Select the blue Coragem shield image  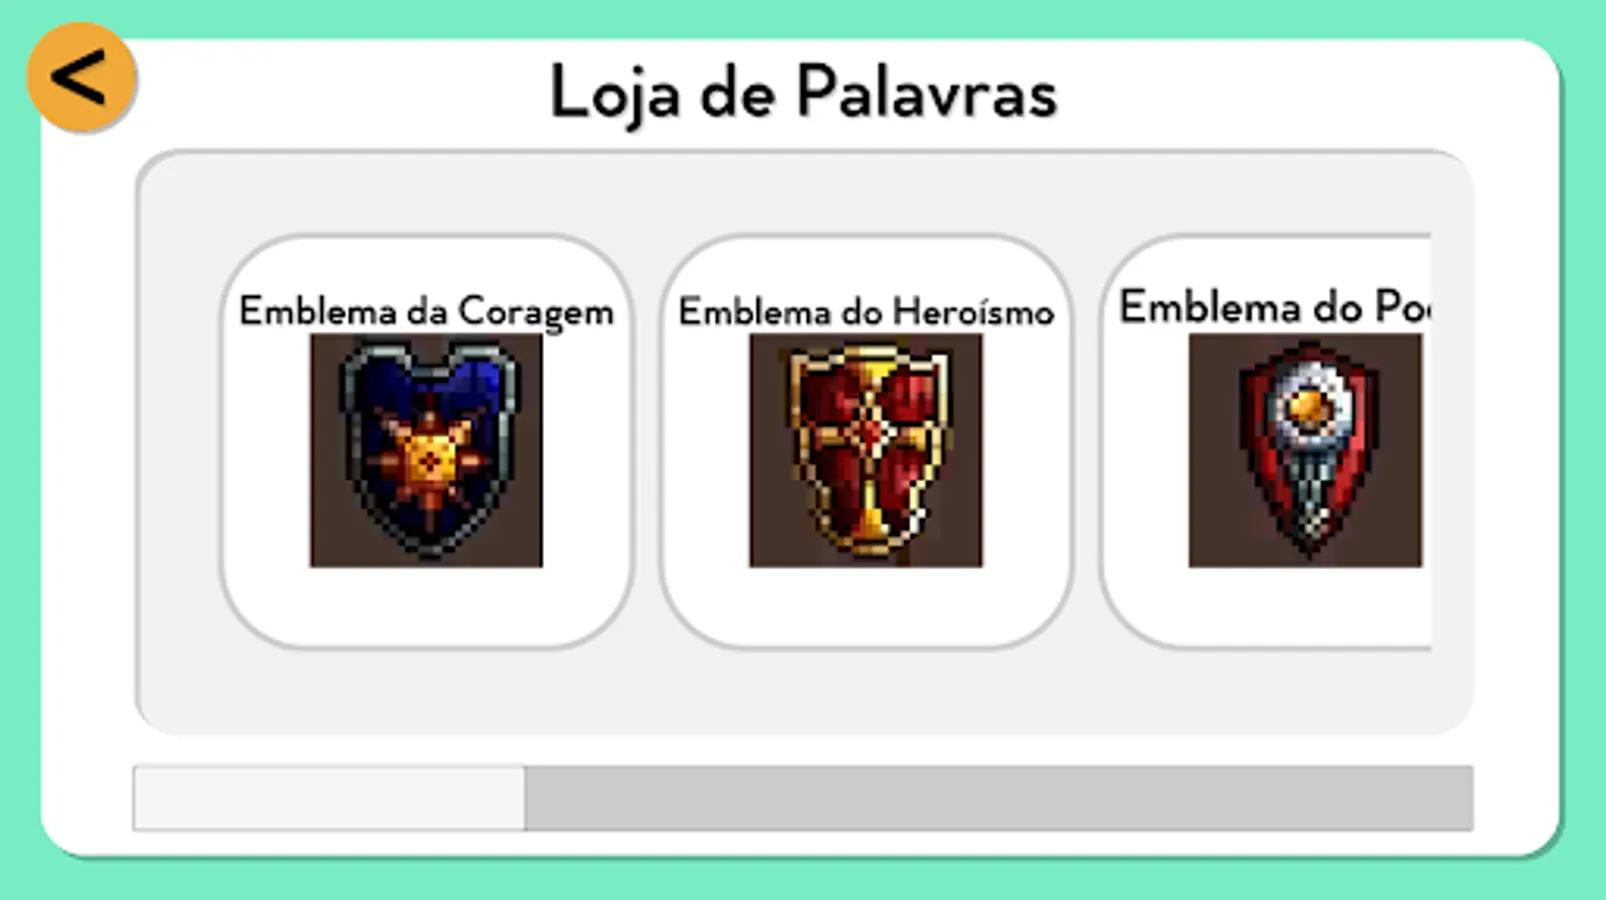(x=426, y=450)
